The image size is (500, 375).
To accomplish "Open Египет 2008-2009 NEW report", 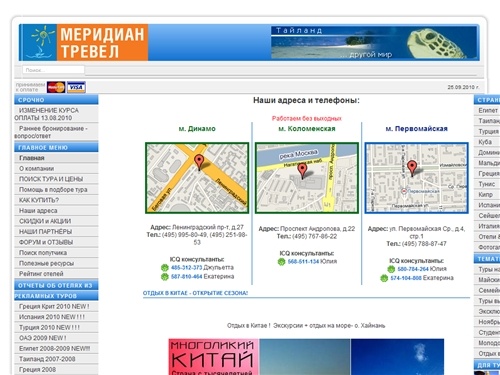I will pyautogui.click(x=56, y=348).
